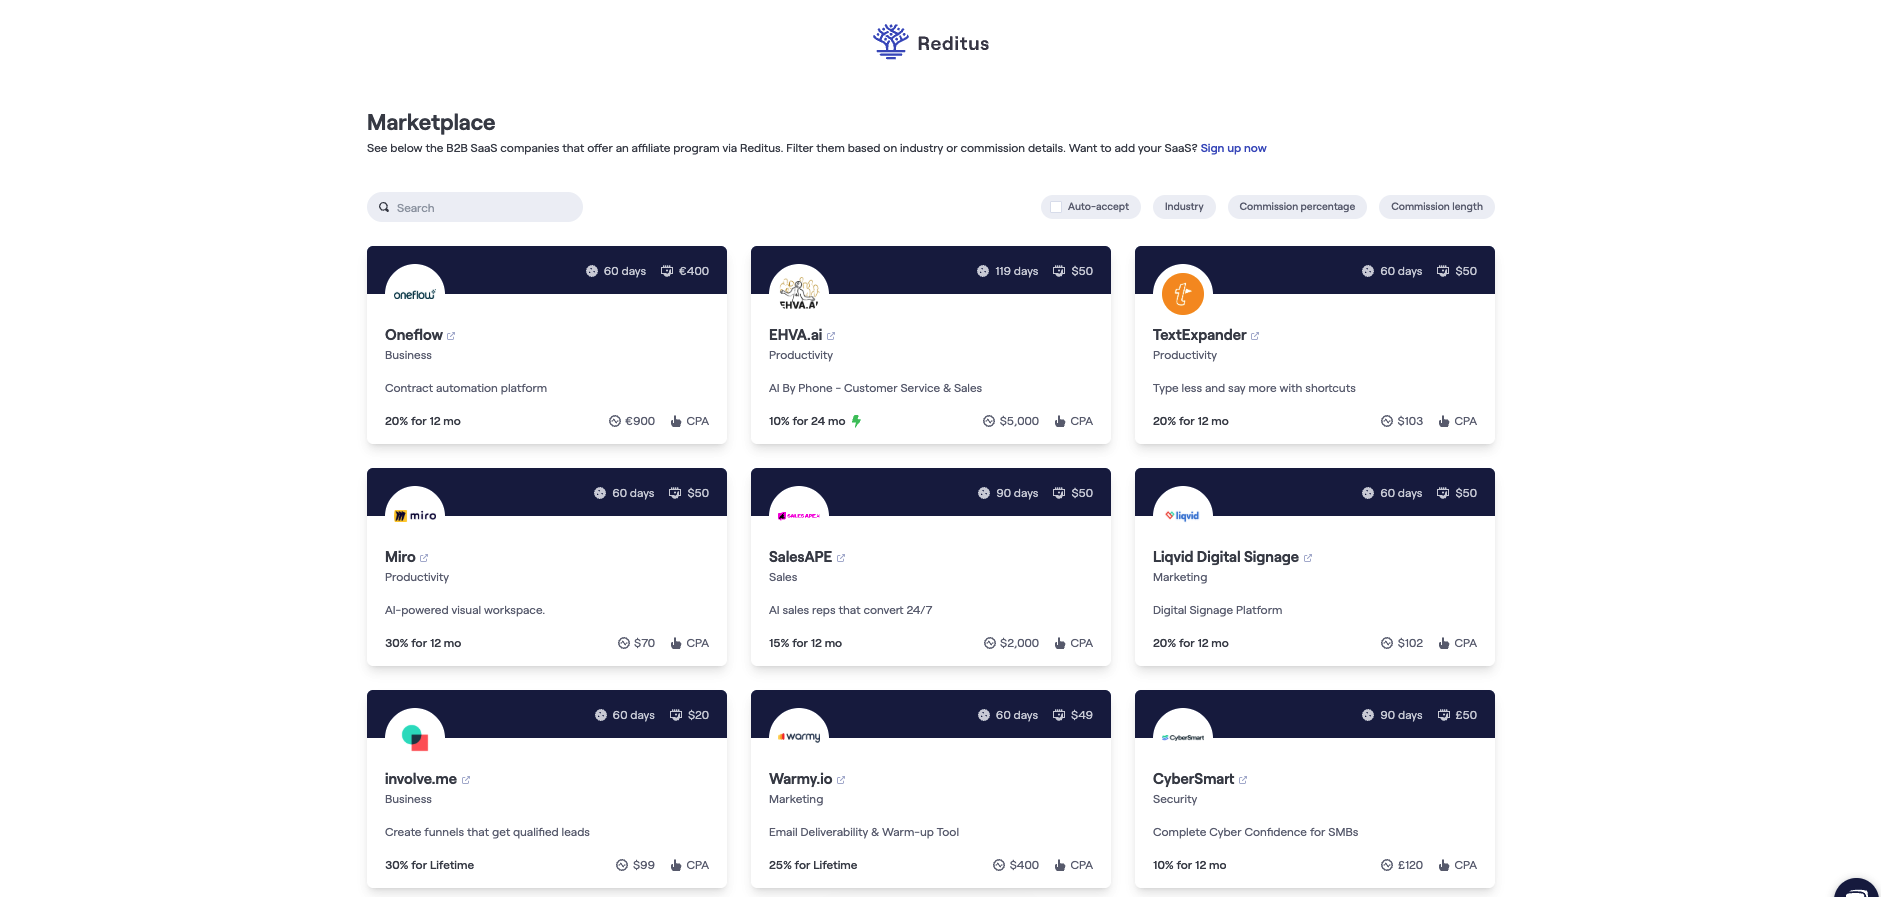Open Liqvid Digital Signage external link icon
The height and width of the screenshot is (897, 1881).
click(1308, 558)
